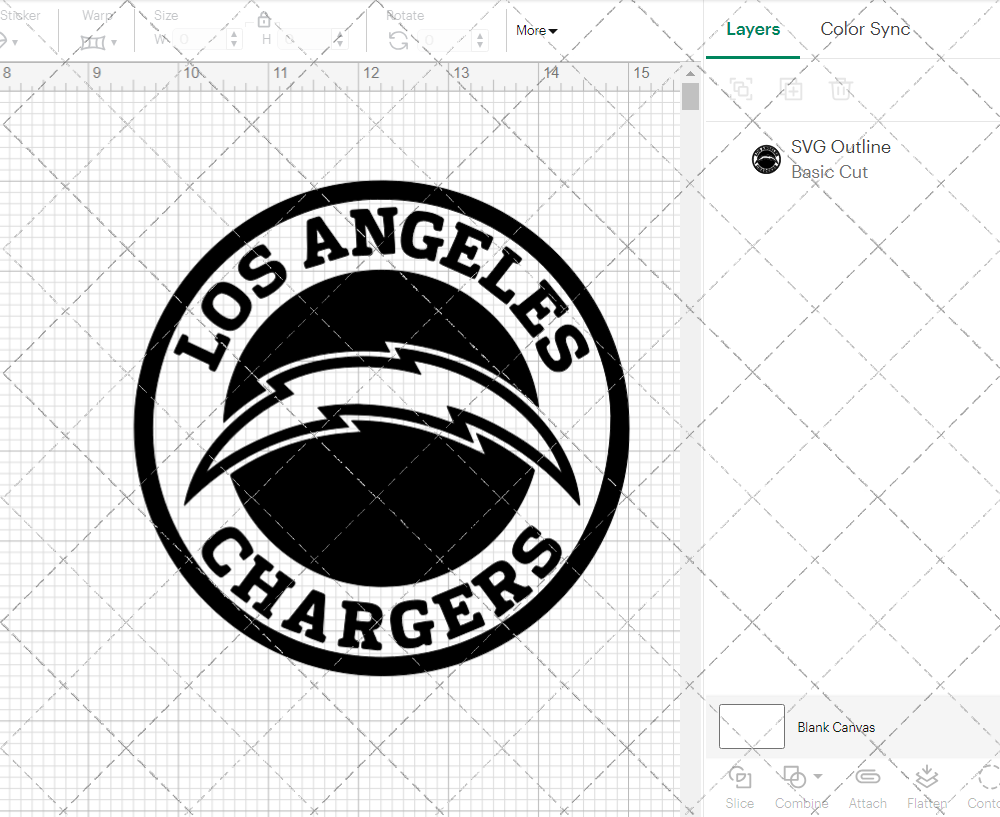Open the More dropdown
Screen dimensions: 1000x817
536,31
